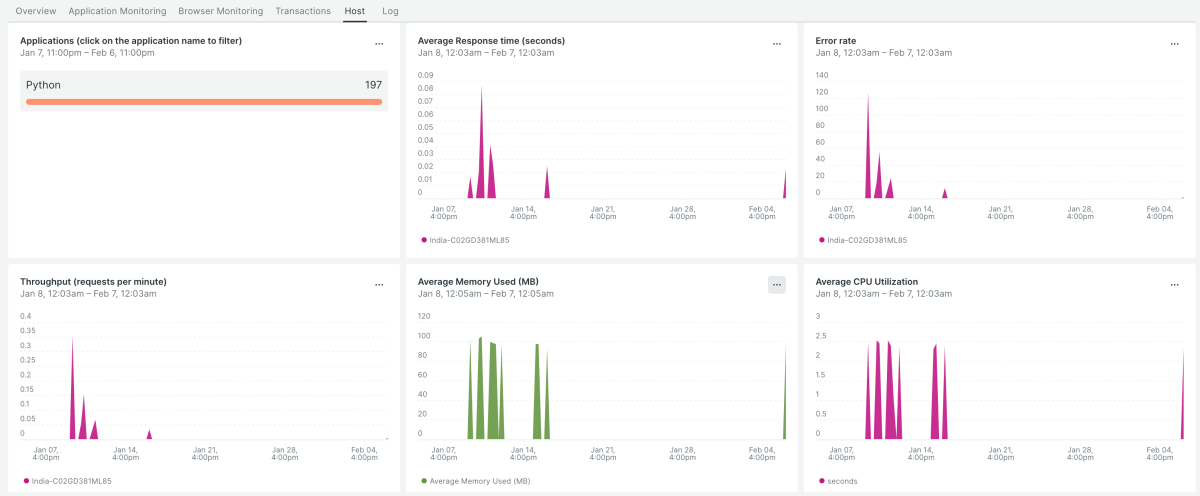This screenshot has width=1200, height=496.
Task: Toggle the seconds legend in CPU chart
Action: point(842,481)
